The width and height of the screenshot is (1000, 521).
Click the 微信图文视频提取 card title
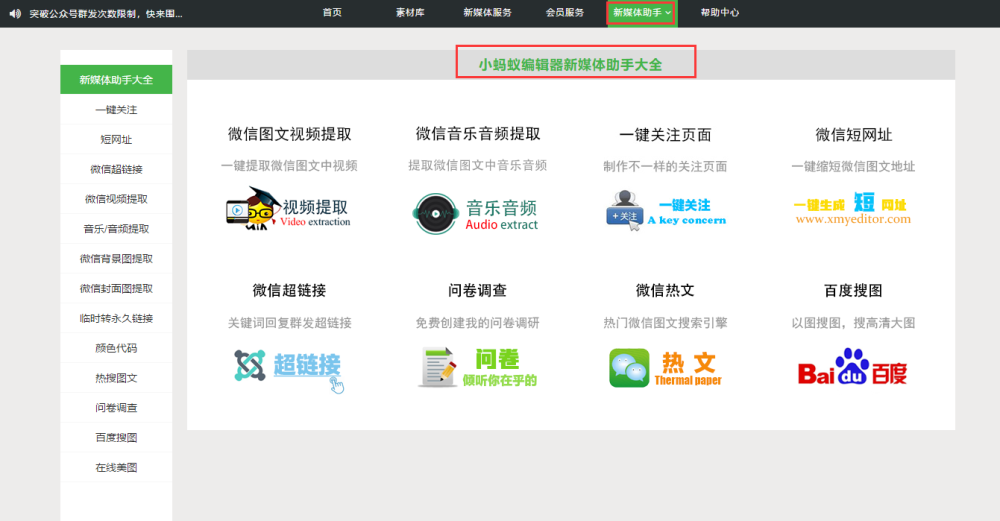290,134
